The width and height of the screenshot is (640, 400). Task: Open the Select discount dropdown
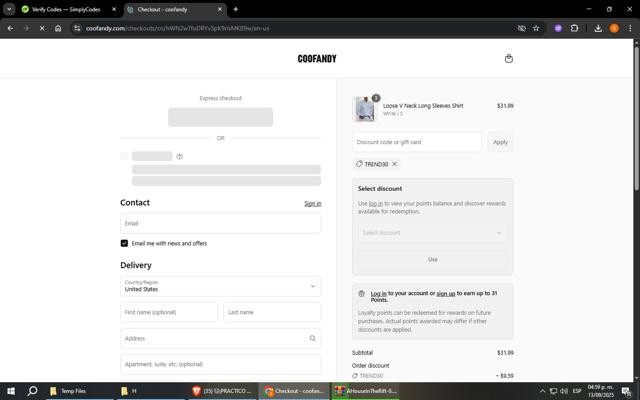(x=433, y=233)
